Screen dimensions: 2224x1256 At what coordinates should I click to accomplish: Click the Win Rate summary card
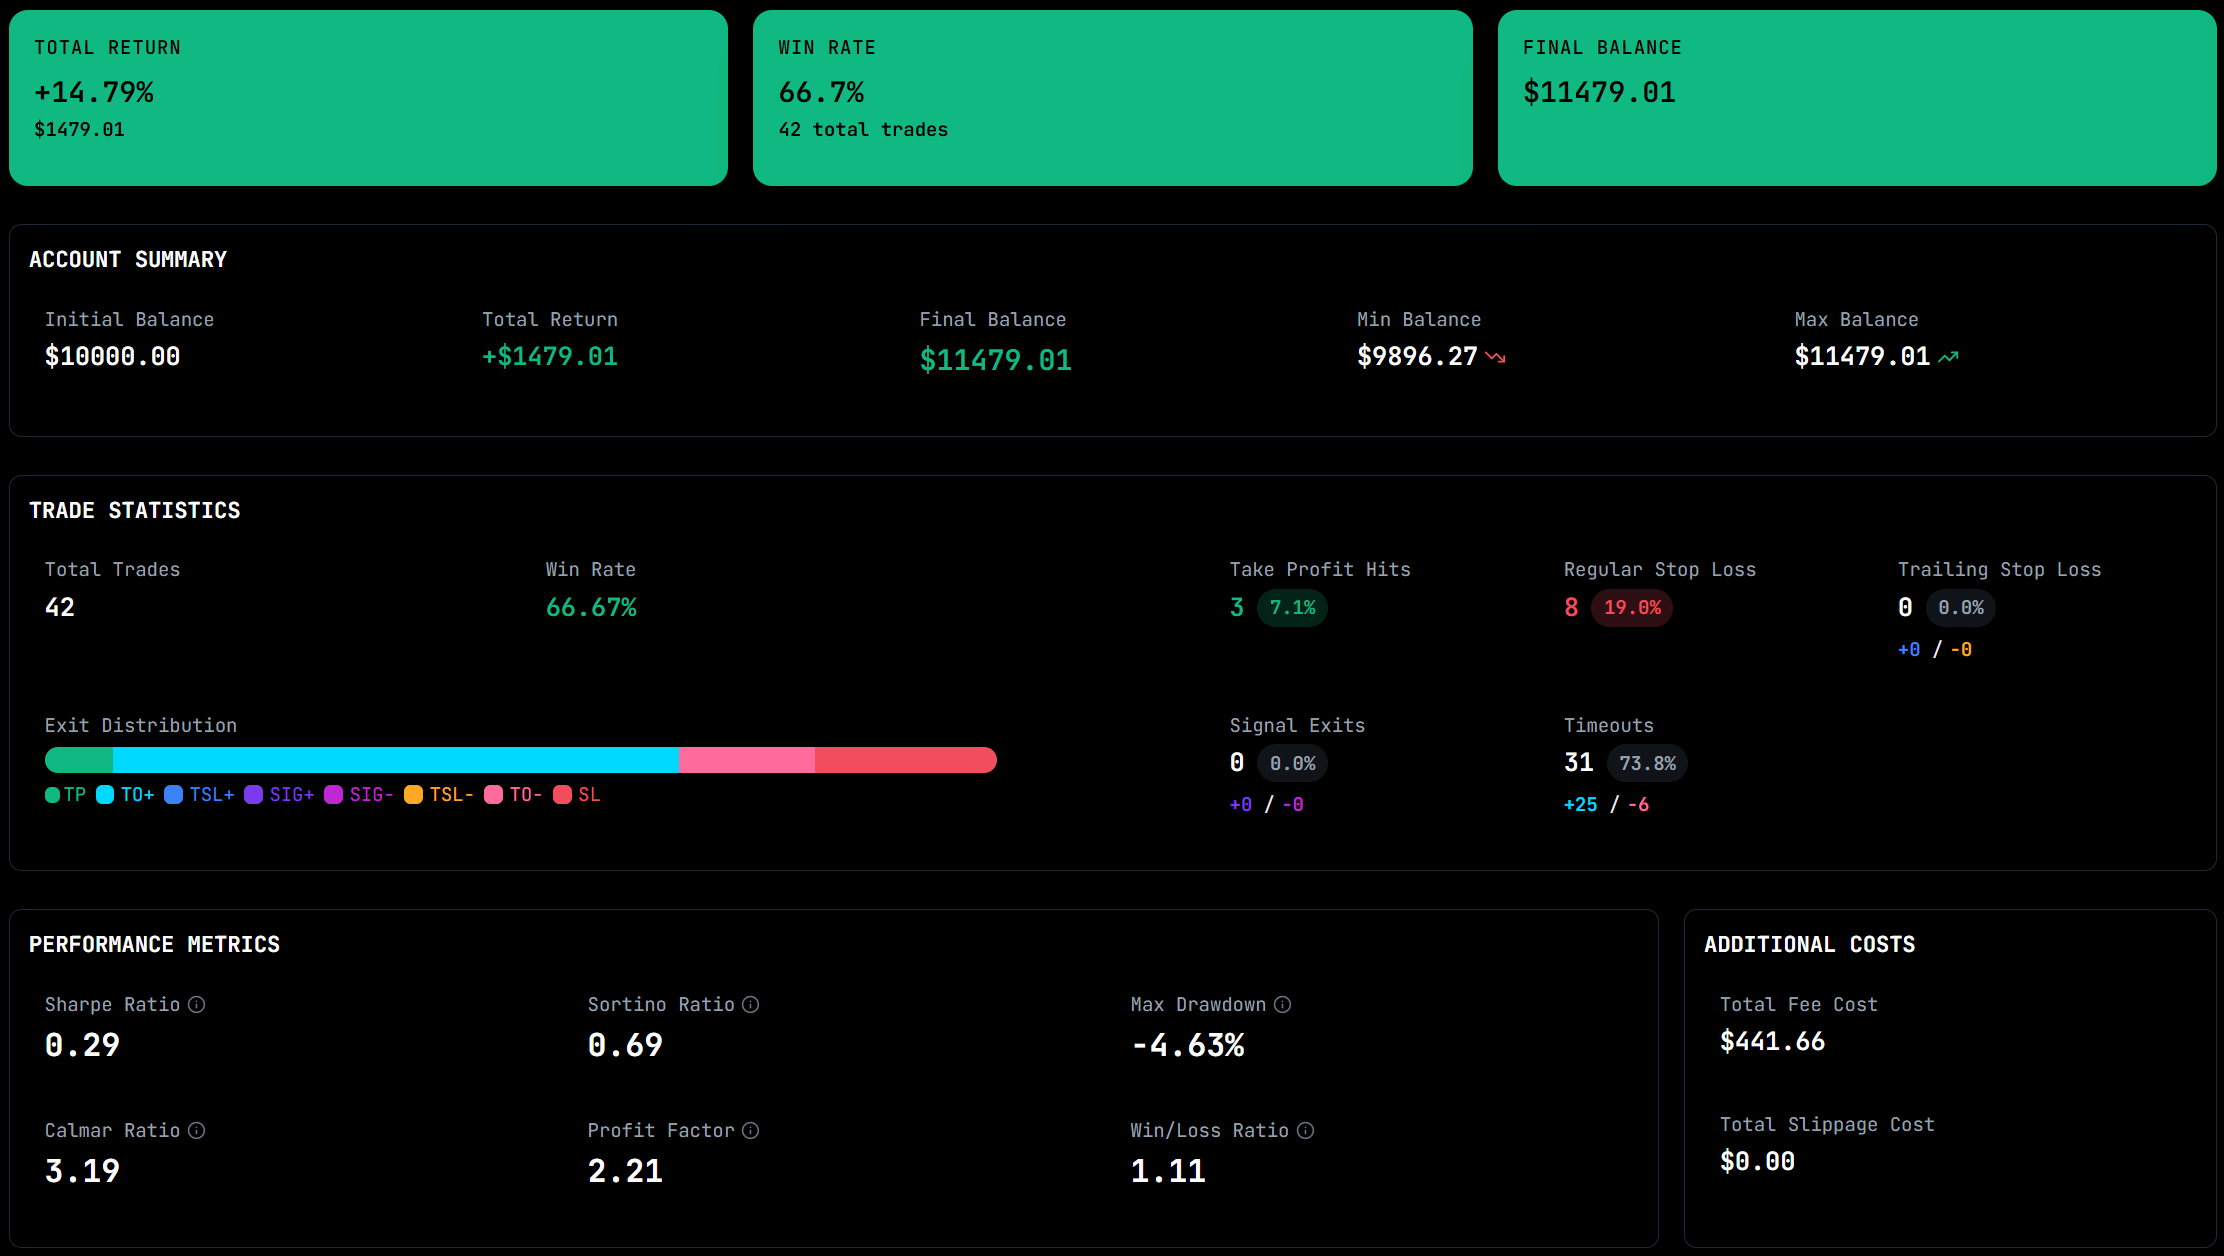1112,98
